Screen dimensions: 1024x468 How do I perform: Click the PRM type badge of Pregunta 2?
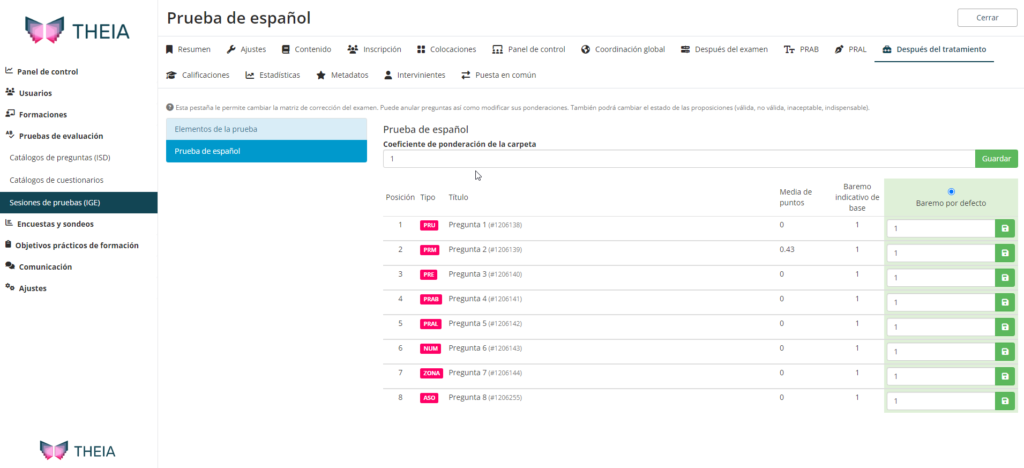point(429,250)
